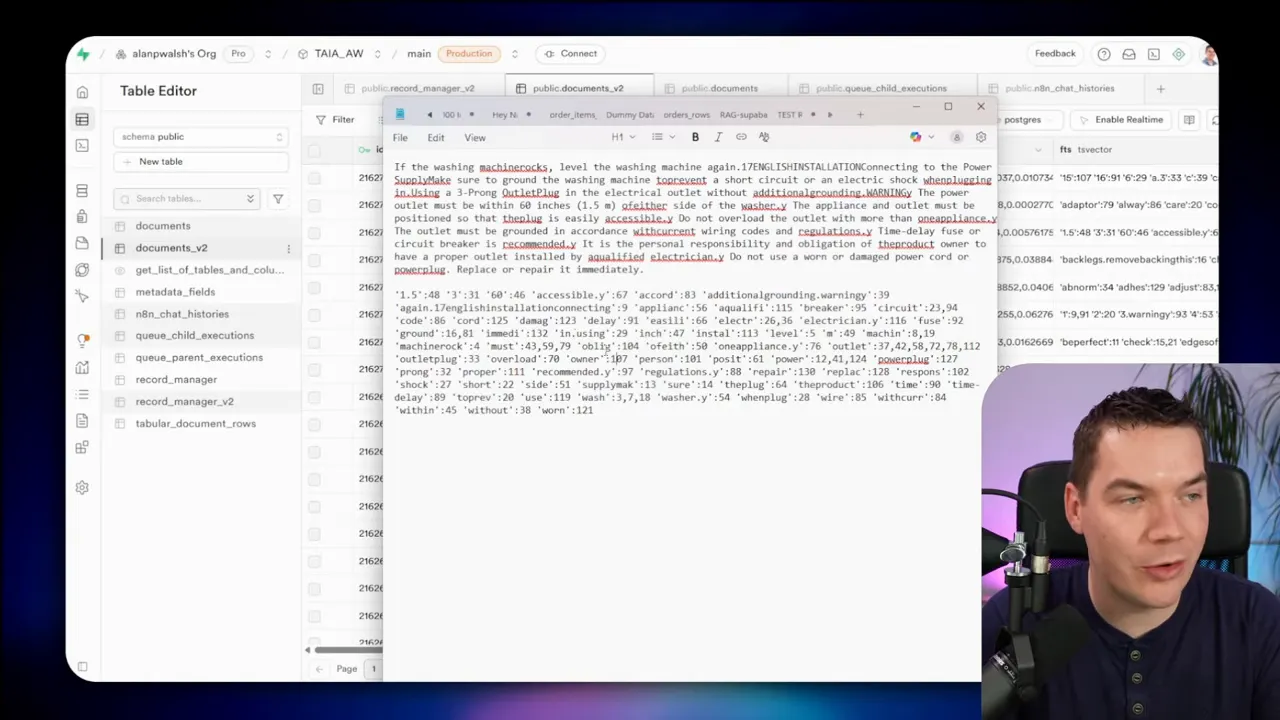Click the bold formatting button in Notepad
This screenshot has height=720, width=1280.
coord(695,137)
